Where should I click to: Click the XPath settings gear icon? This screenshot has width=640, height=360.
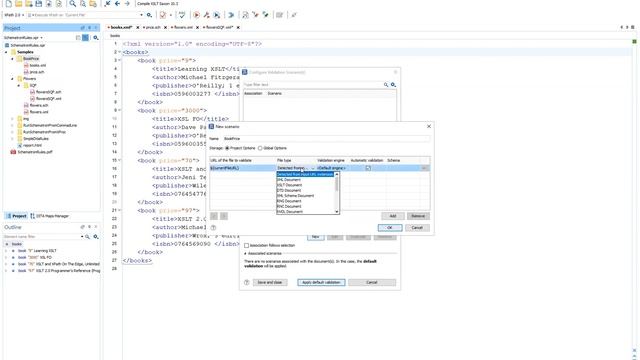149,15
